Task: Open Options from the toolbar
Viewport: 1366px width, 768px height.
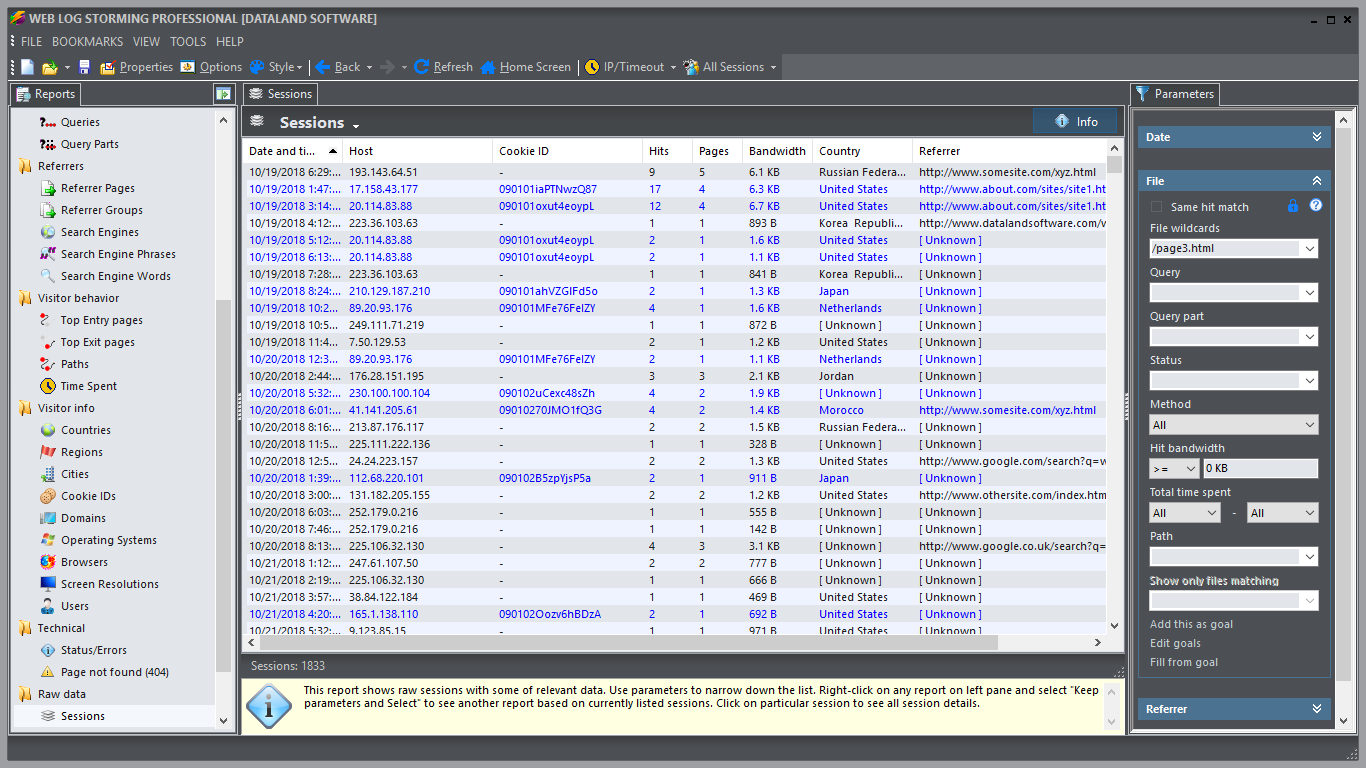Action: pos(211,67)
